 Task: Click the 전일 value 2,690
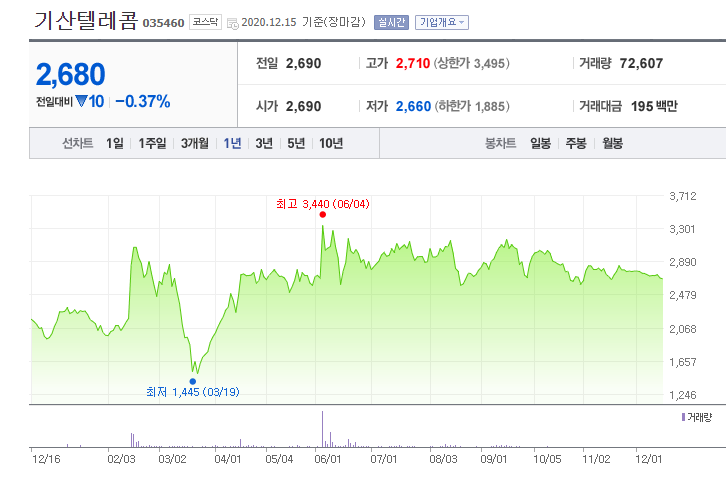pyautogui.click(x=303, y=63)
